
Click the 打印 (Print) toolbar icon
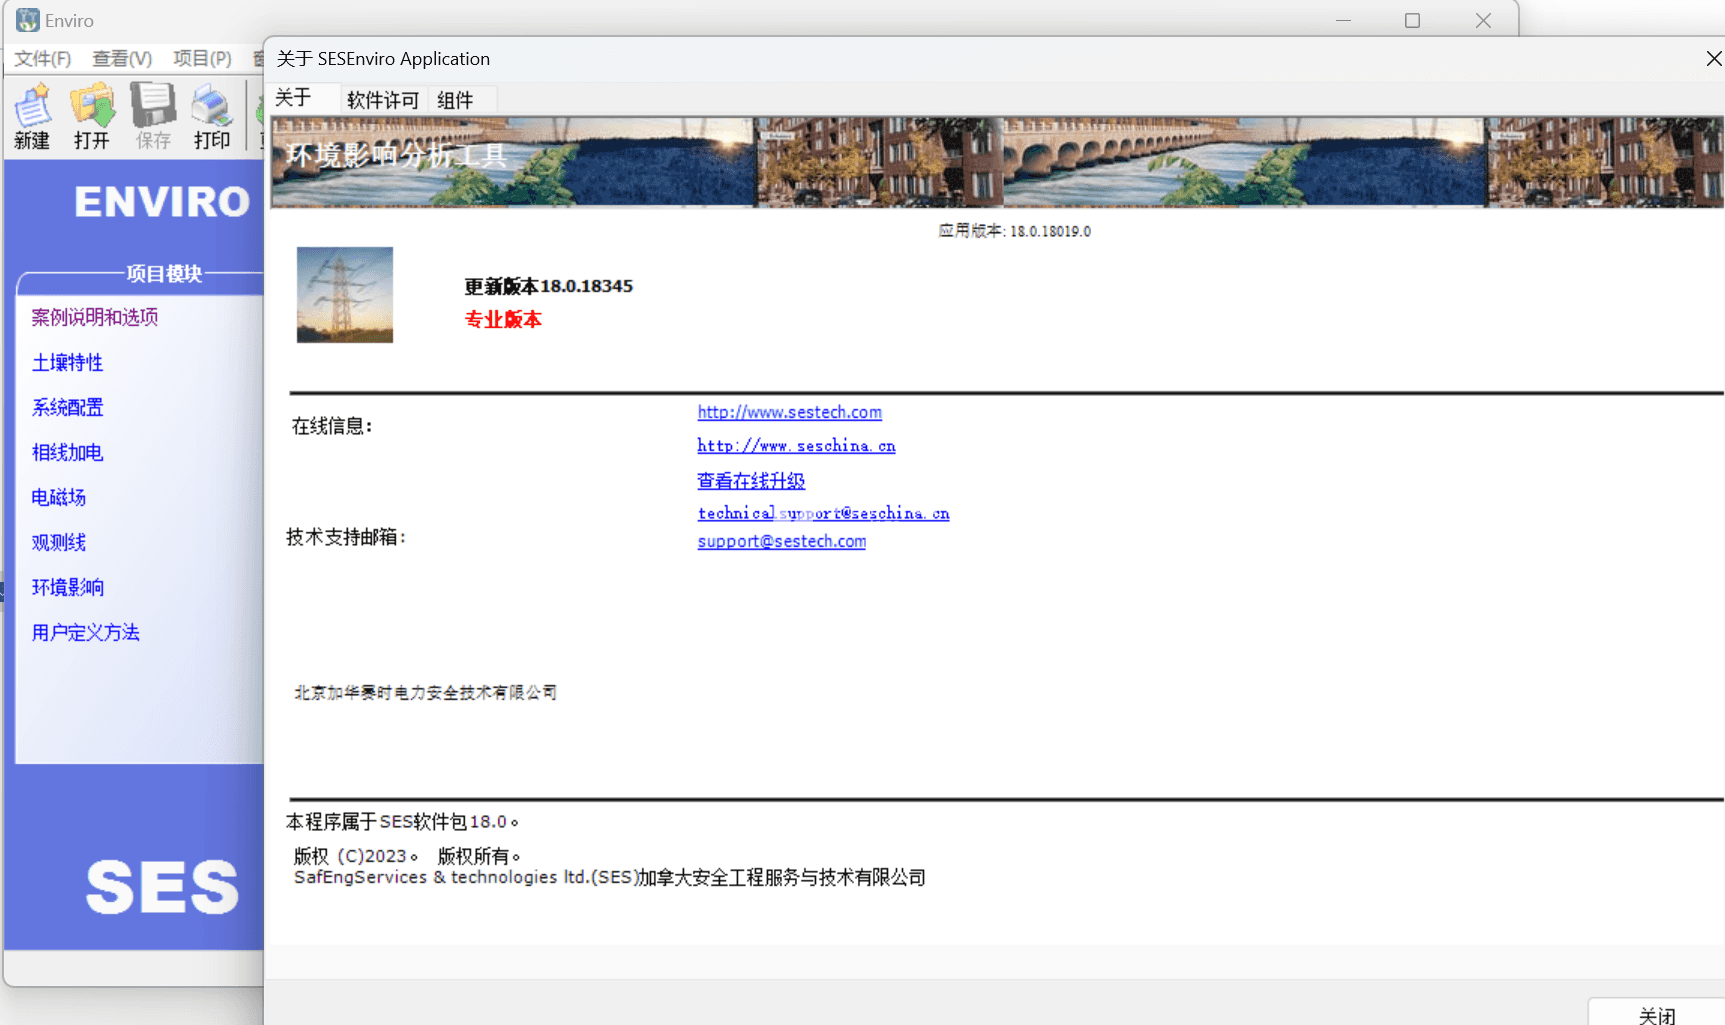(x=212, y=116)
